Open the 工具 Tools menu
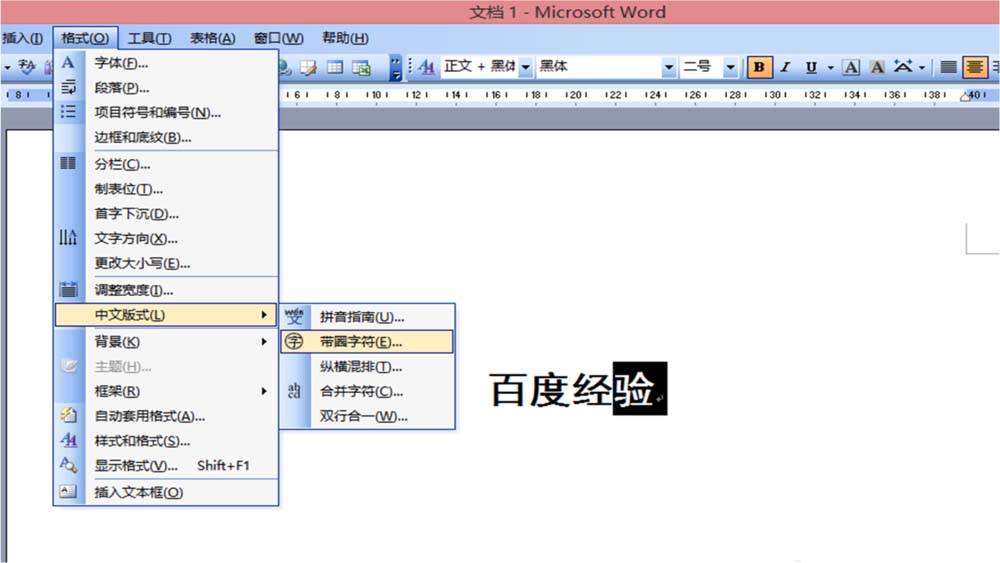The width and height of the screenshot is (1000, 563). [x=149, y=38]
